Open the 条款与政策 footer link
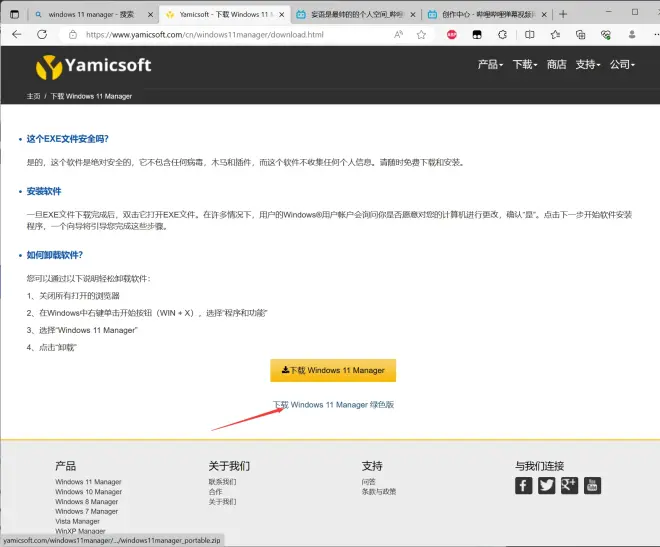Image resolution: width=660 pixels, height=547 pixels. pos(379,491)
